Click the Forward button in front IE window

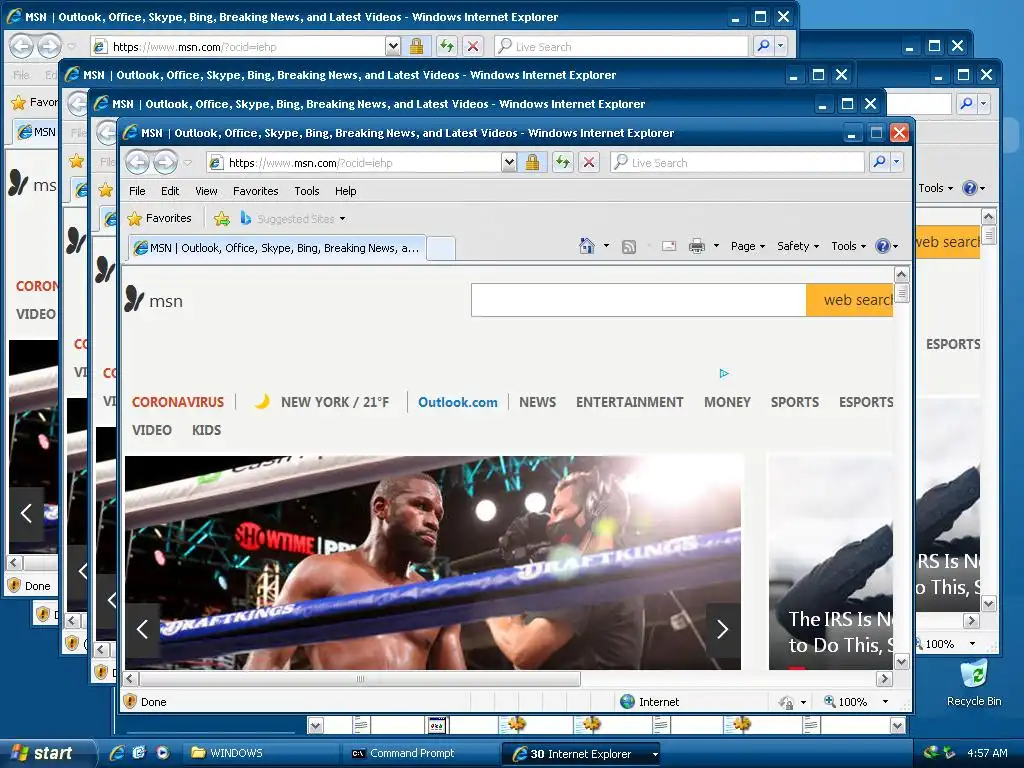pyautogui.click(x=166, y=163)
